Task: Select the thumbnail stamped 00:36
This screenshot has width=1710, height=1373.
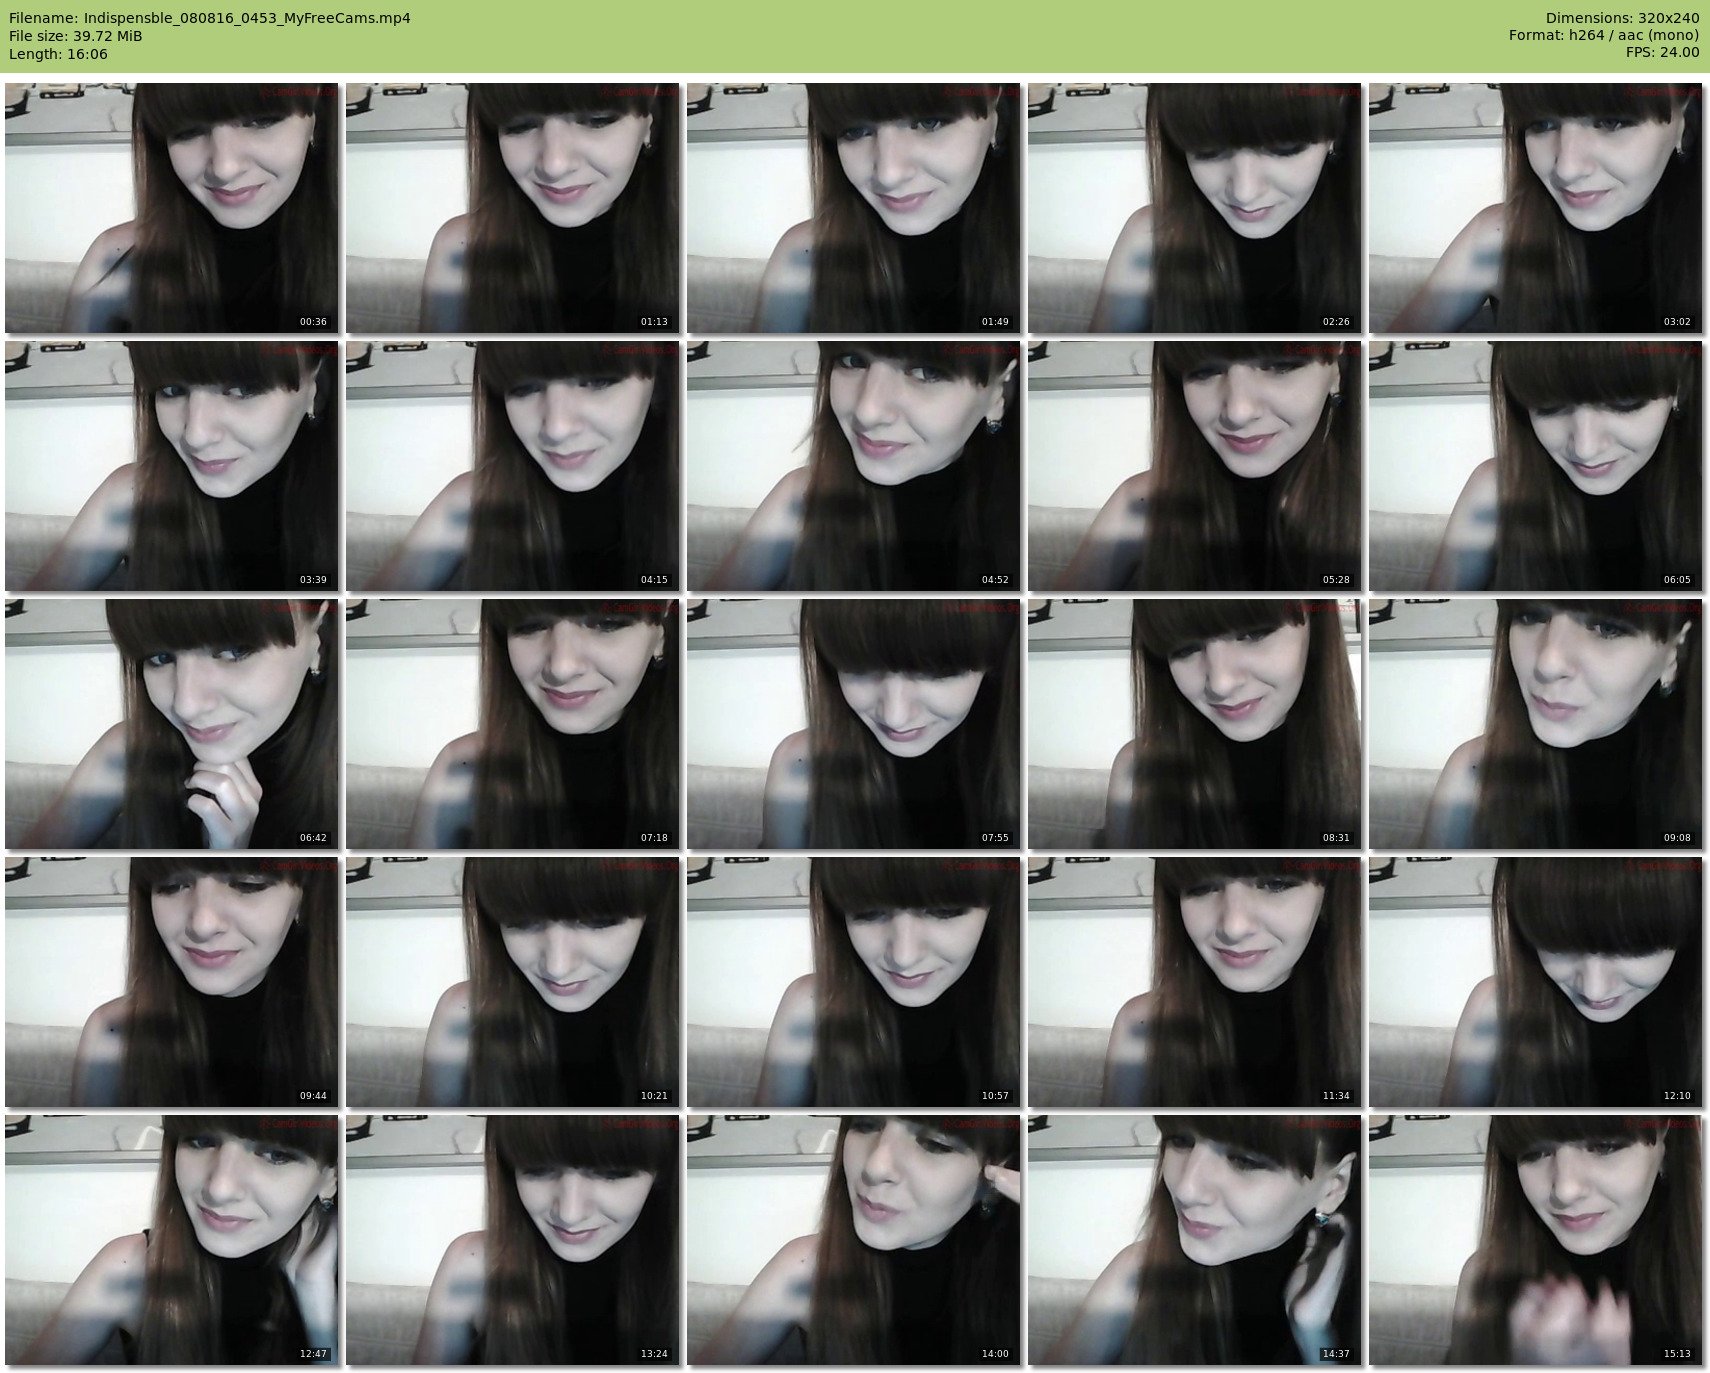Action: (171, 208)
